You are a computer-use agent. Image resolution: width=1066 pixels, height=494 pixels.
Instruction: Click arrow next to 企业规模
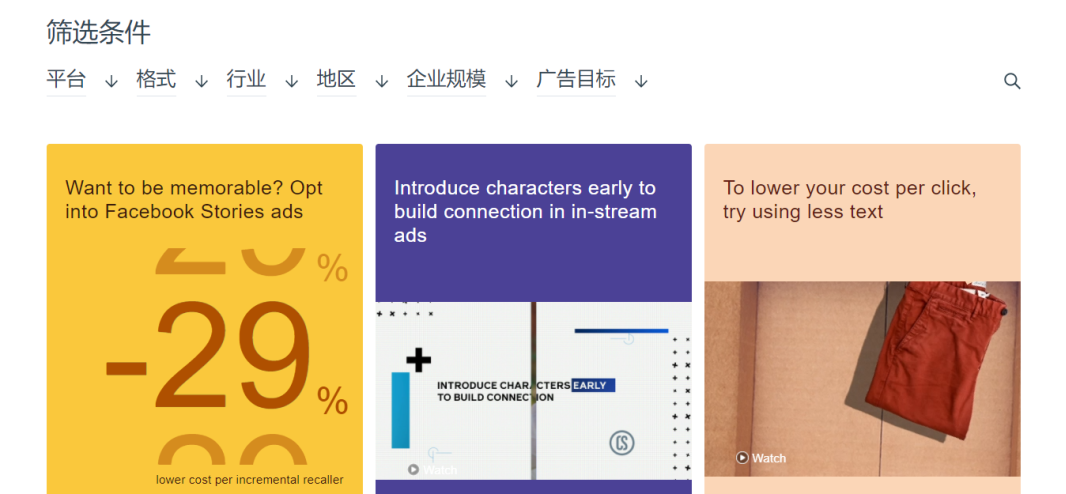point(512,82)
